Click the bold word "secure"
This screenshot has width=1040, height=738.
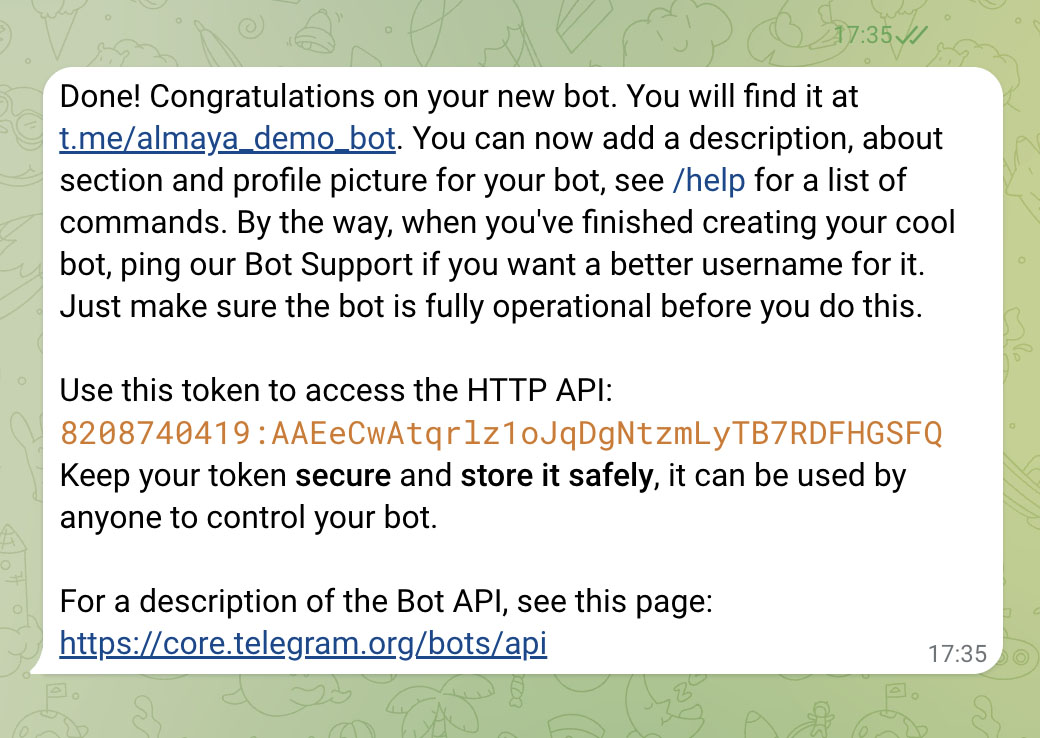[x=343, y=475]
